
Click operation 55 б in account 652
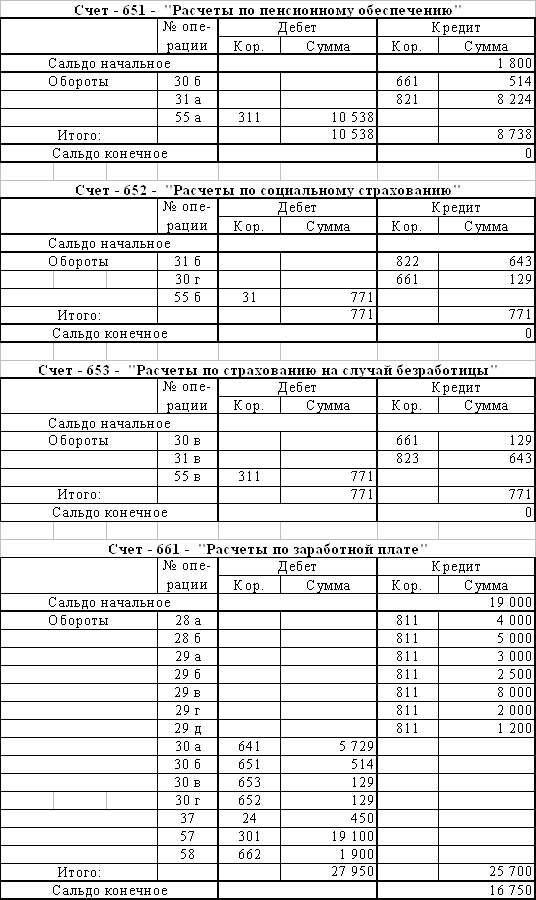click(x=188, y=297)
